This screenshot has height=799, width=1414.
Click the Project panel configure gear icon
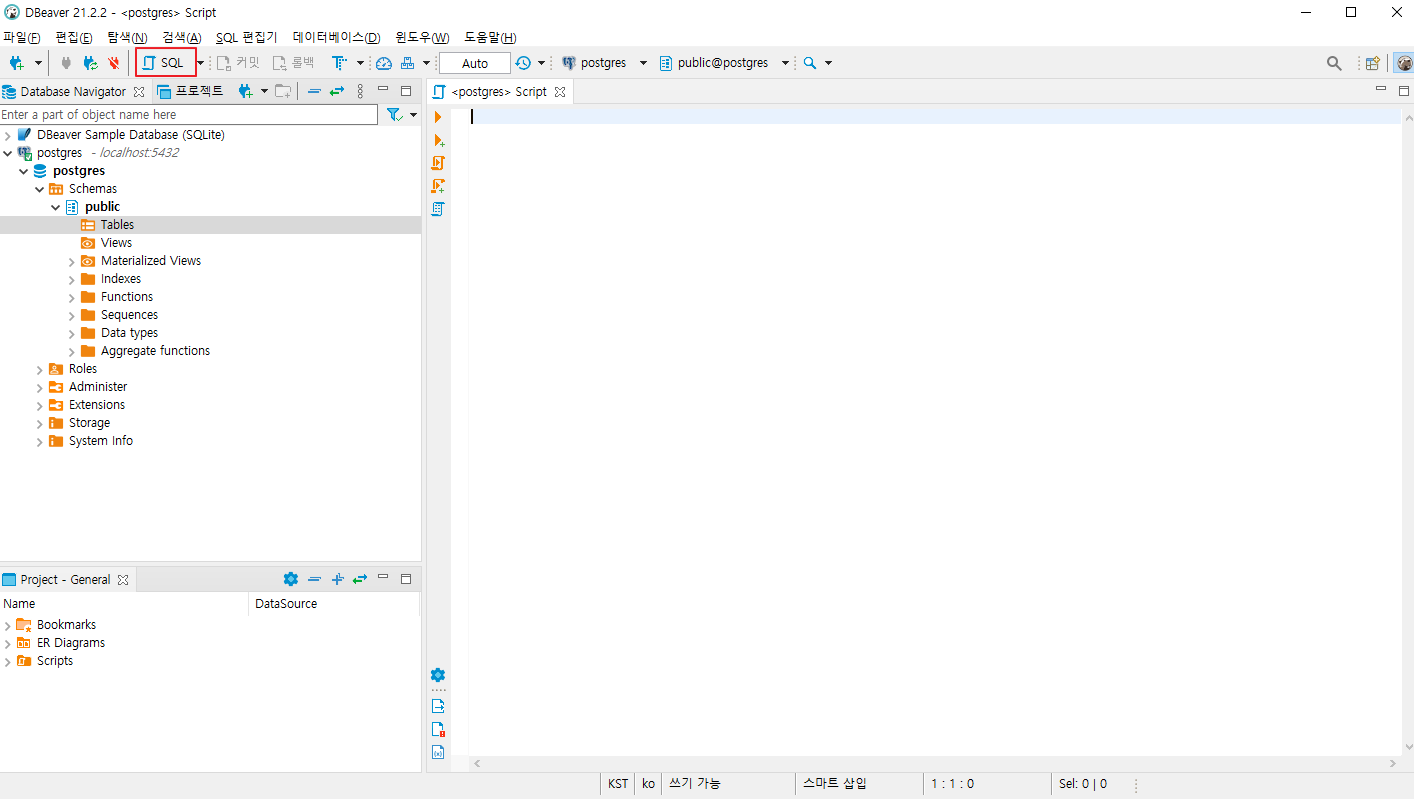[x=291, y=579]
